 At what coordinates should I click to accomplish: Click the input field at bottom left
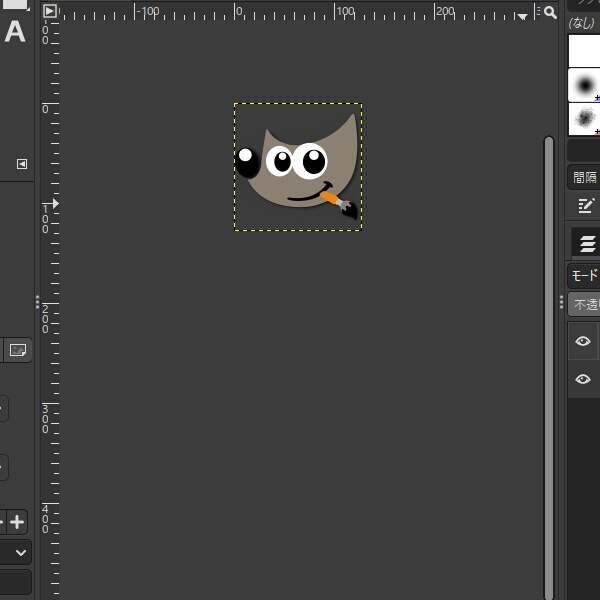15,582
